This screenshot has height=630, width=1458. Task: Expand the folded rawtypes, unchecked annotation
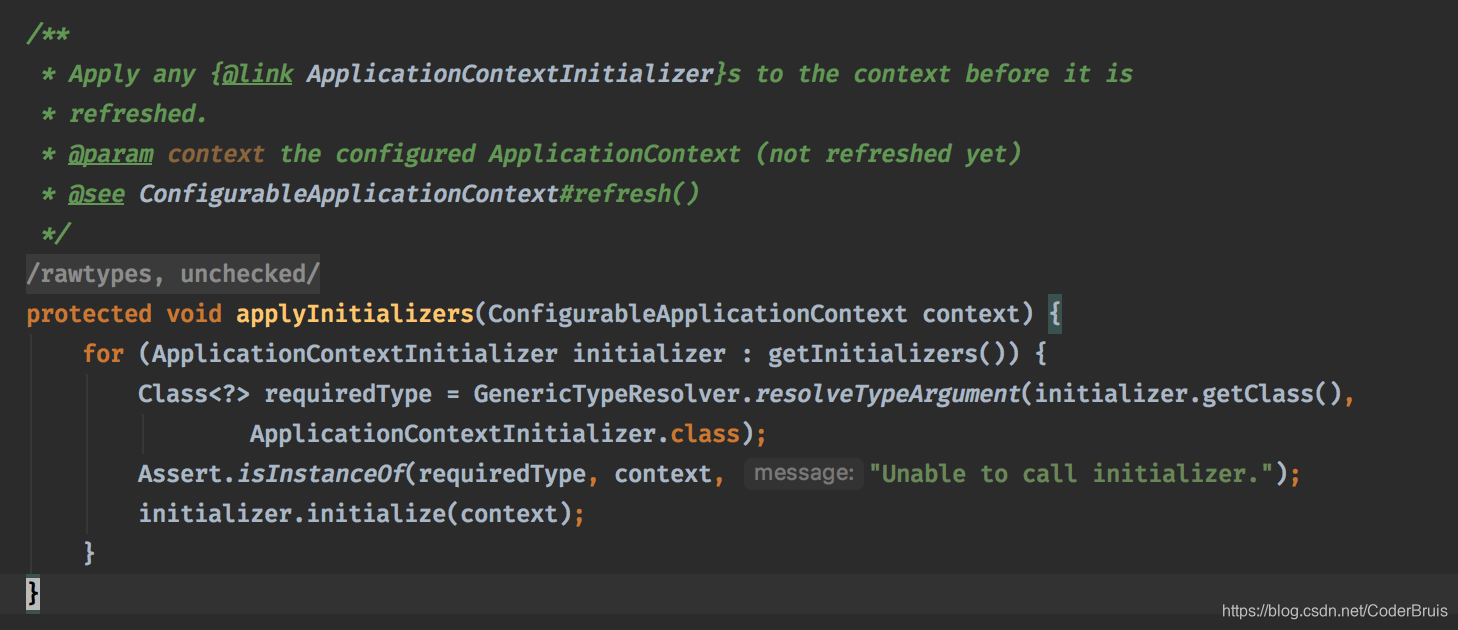pyautogui.click(x=173, y=274)
